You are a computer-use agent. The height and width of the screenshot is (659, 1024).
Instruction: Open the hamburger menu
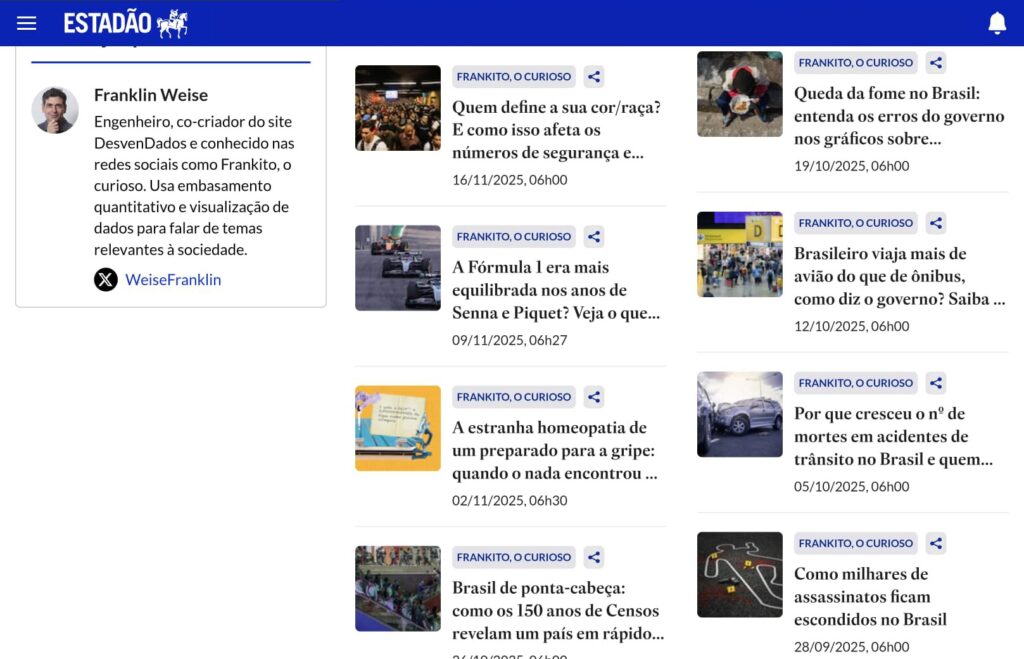point(26,23)
